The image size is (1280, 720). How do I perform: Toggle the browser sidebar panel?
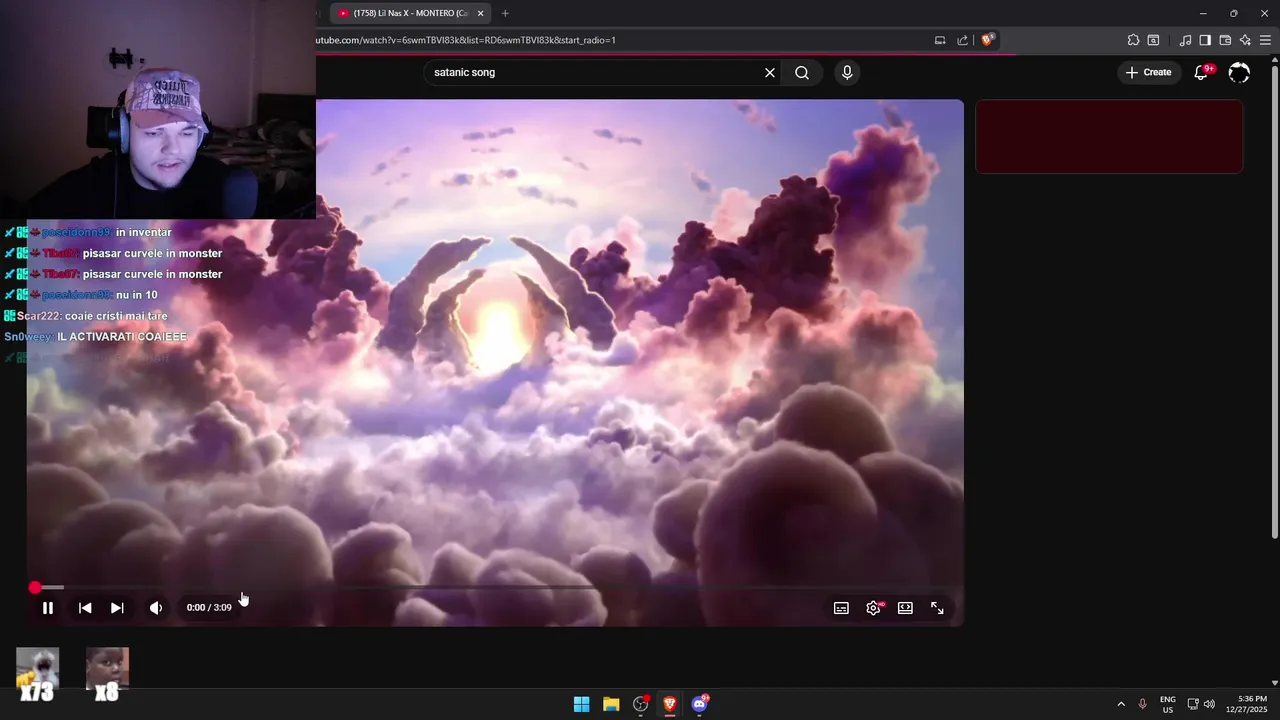(x=1205, y=40)
